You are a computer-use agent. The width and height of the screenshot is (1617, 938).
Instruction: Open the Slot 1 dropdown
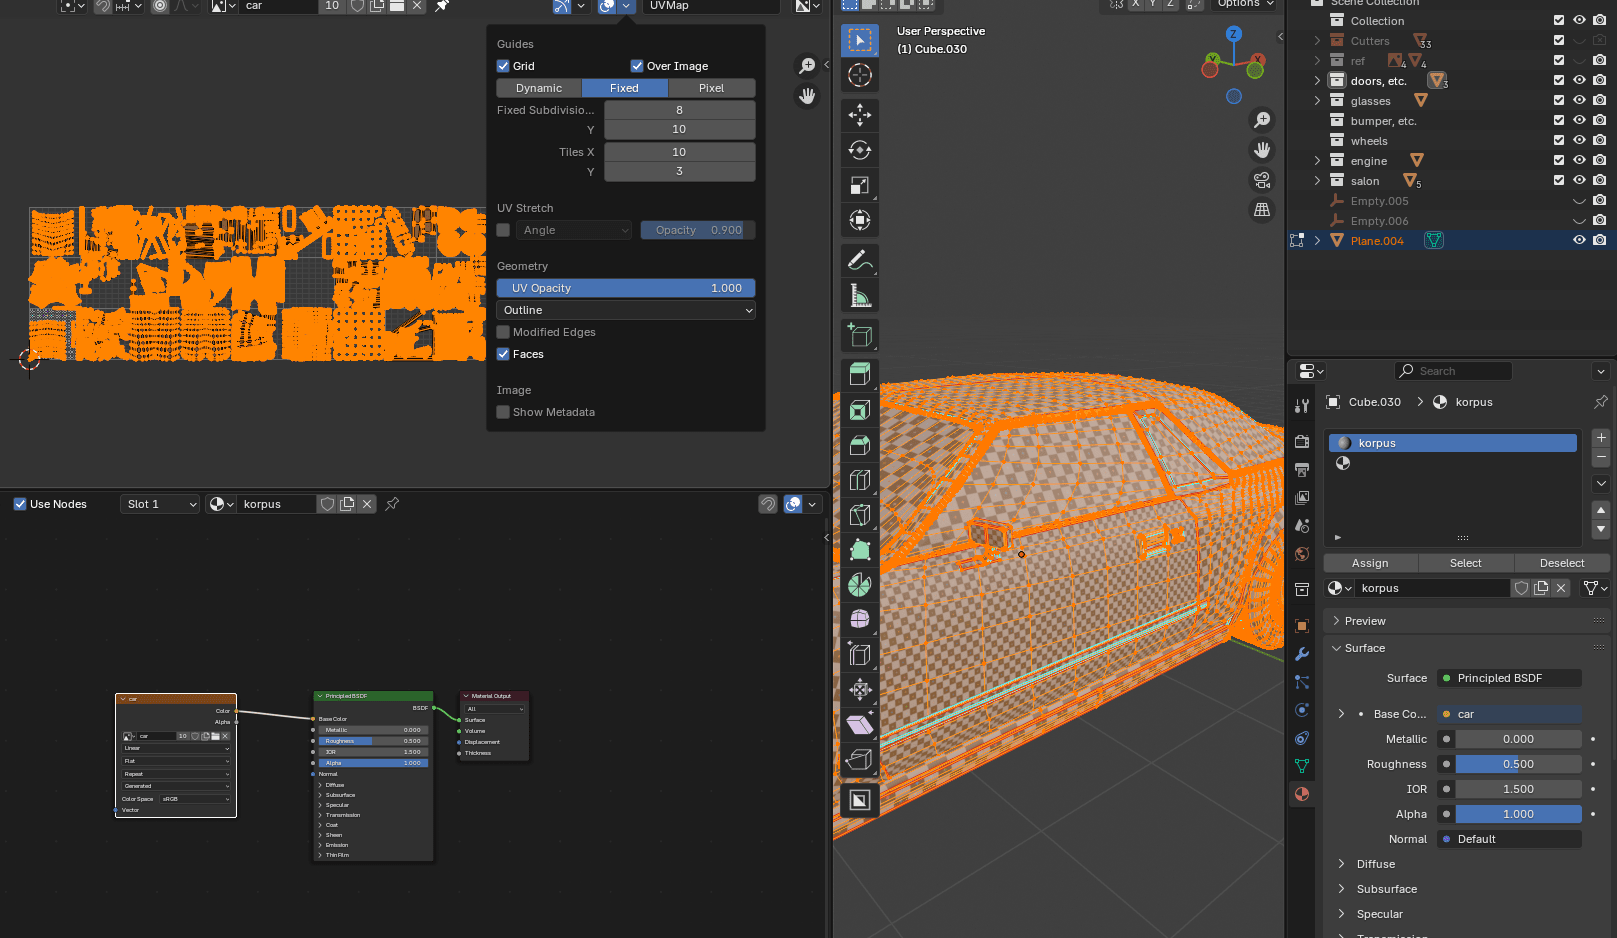click(161, 504)
